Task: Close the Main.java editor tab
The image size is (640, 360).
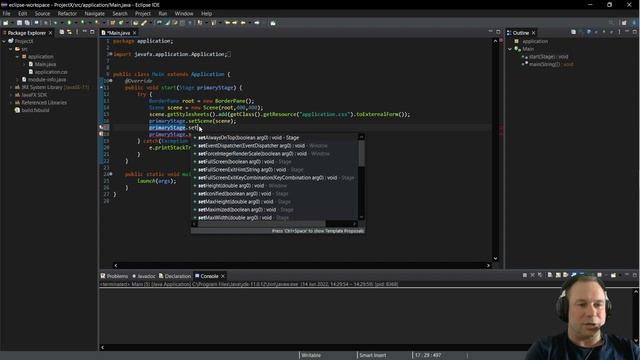Action: pyautogui.click(x=134, y=33)
